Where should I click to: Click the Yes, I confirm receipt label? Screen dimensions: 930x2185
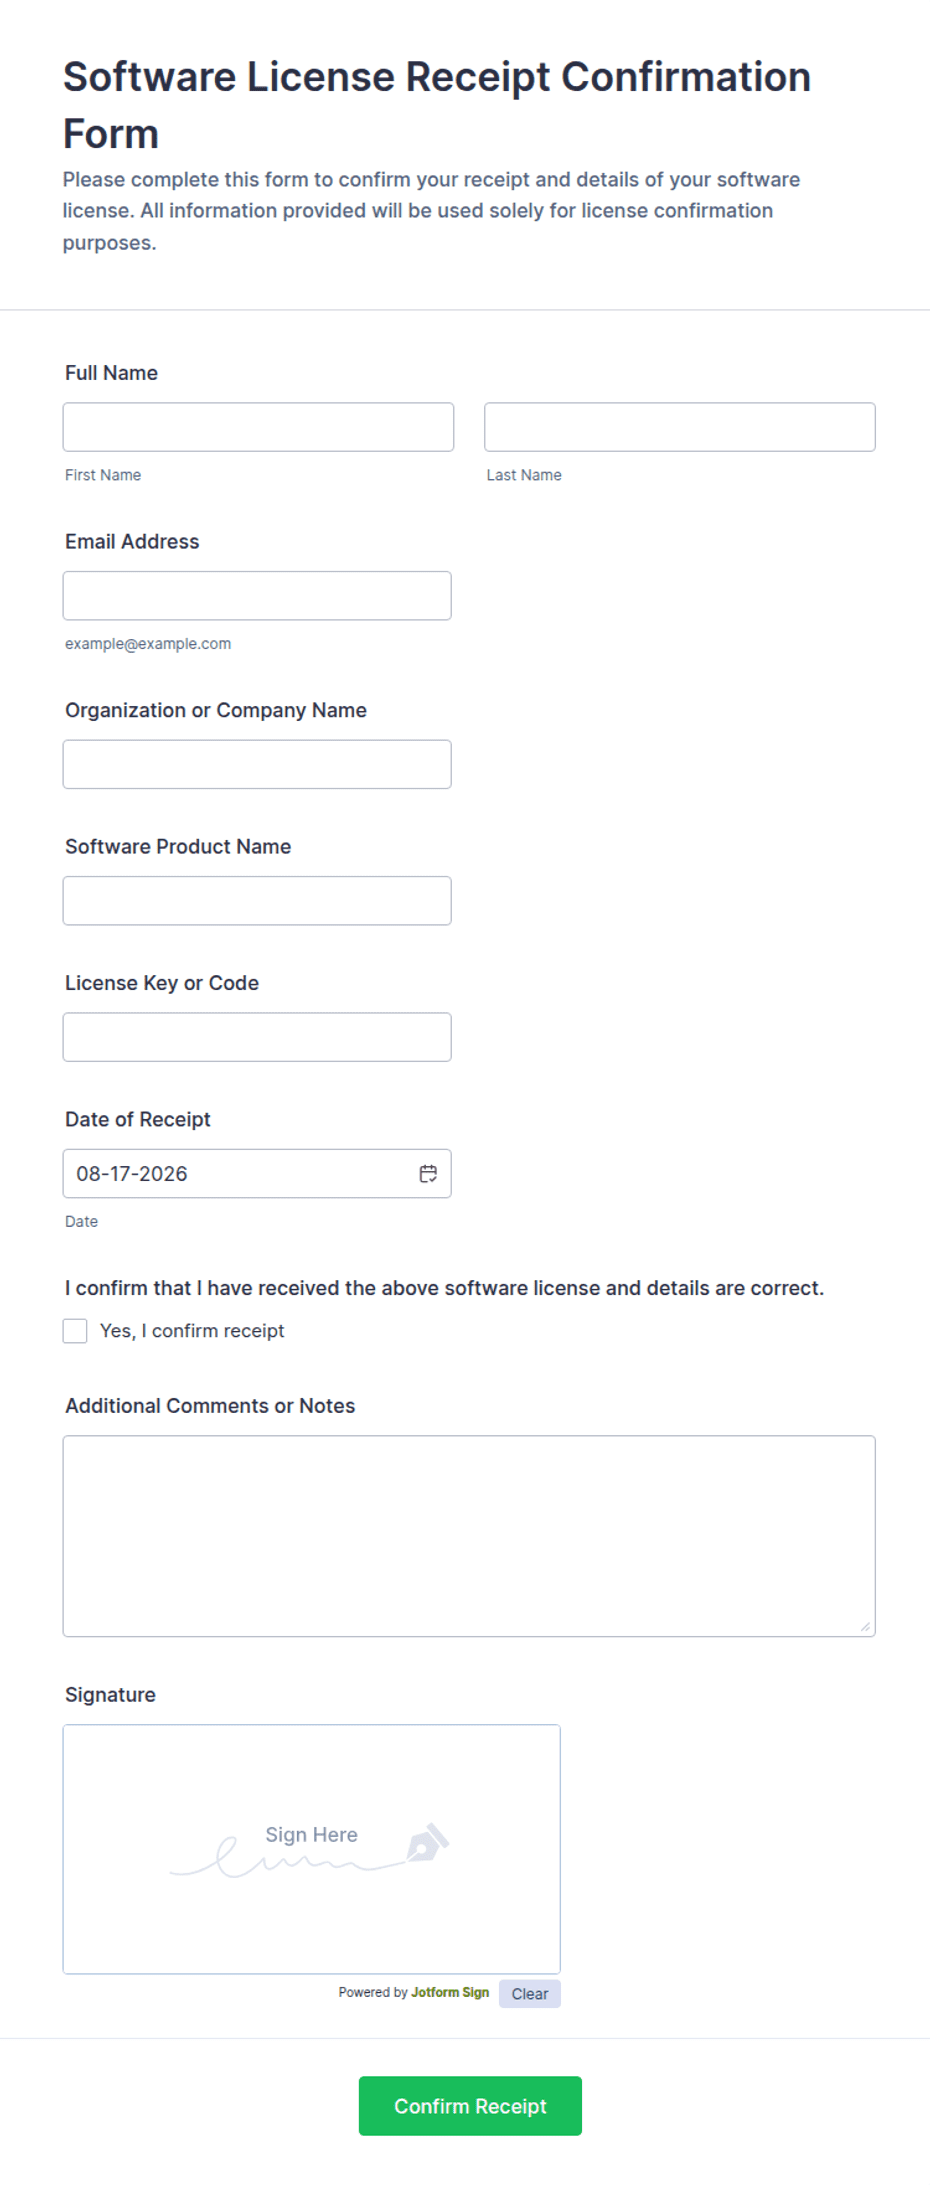tap(192, 1331)
